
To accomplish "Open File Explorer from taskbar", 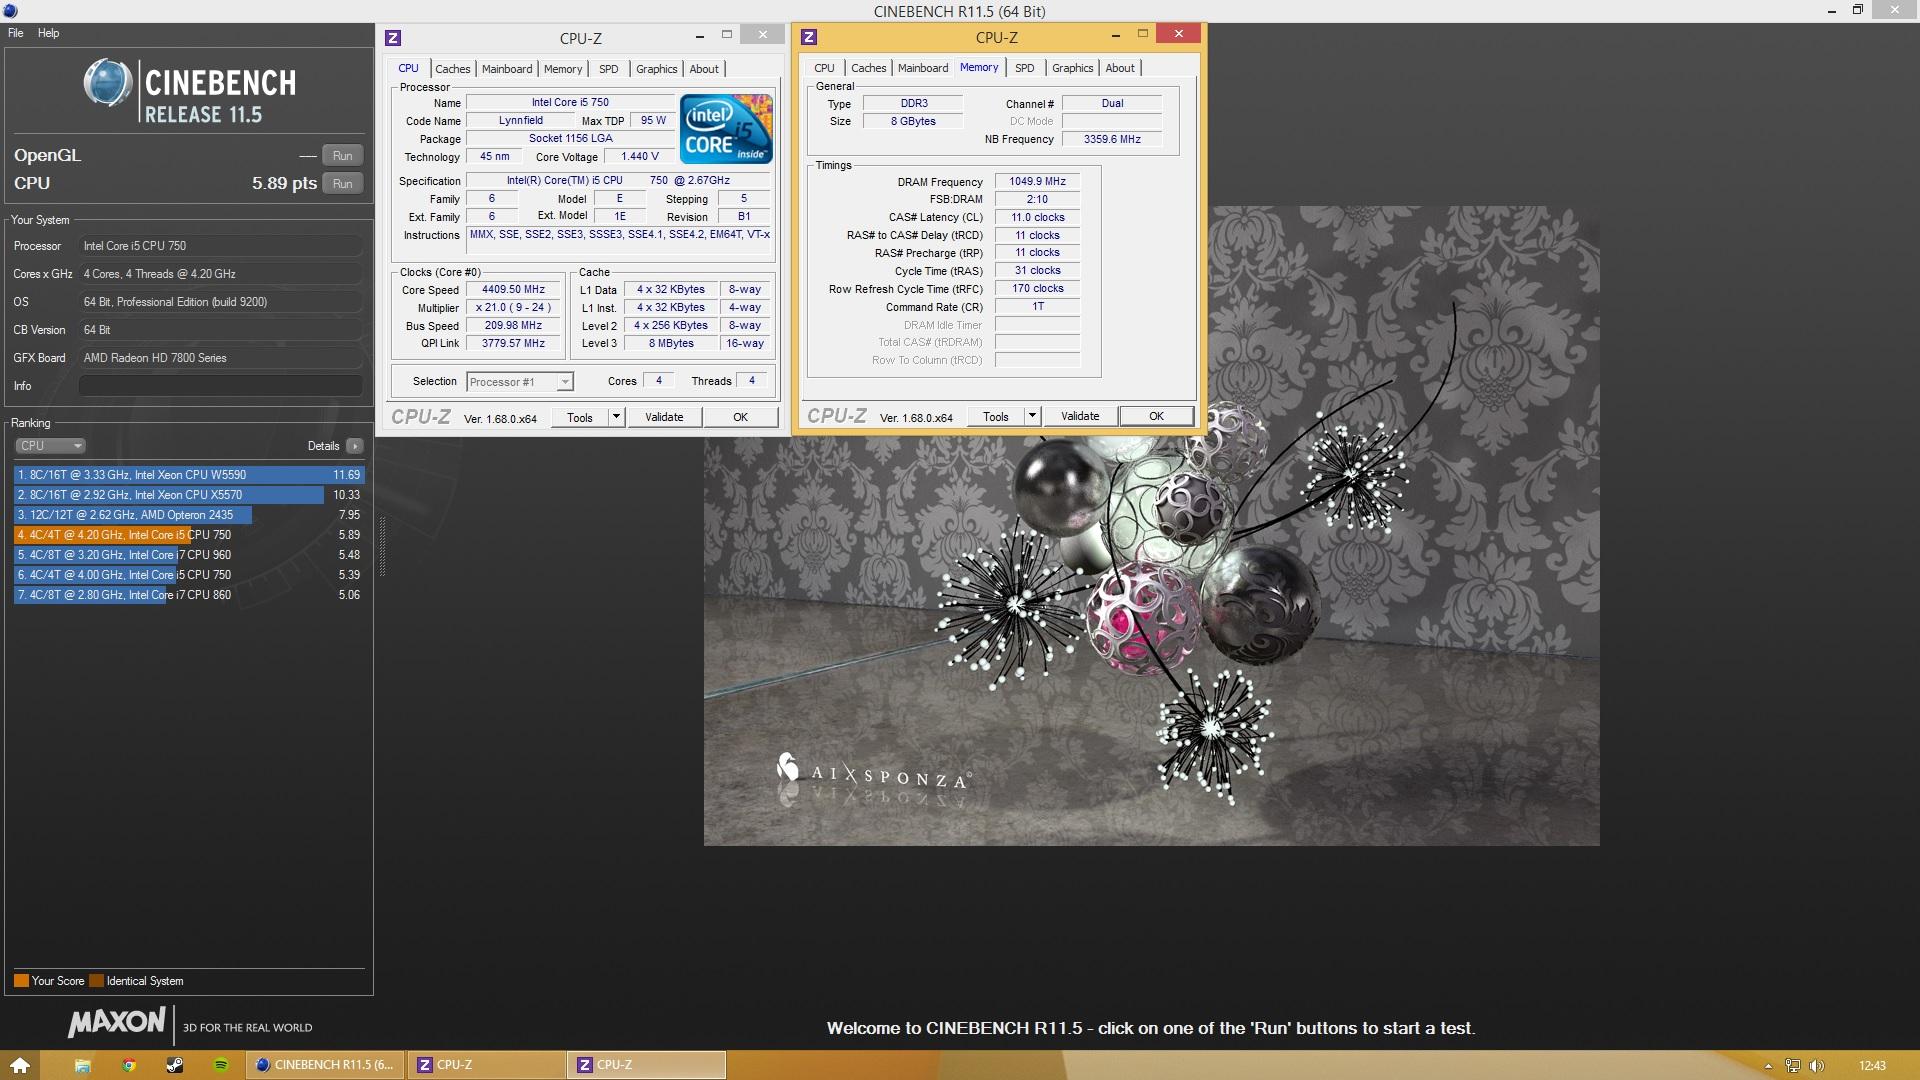I will (x=83, y=1065).
